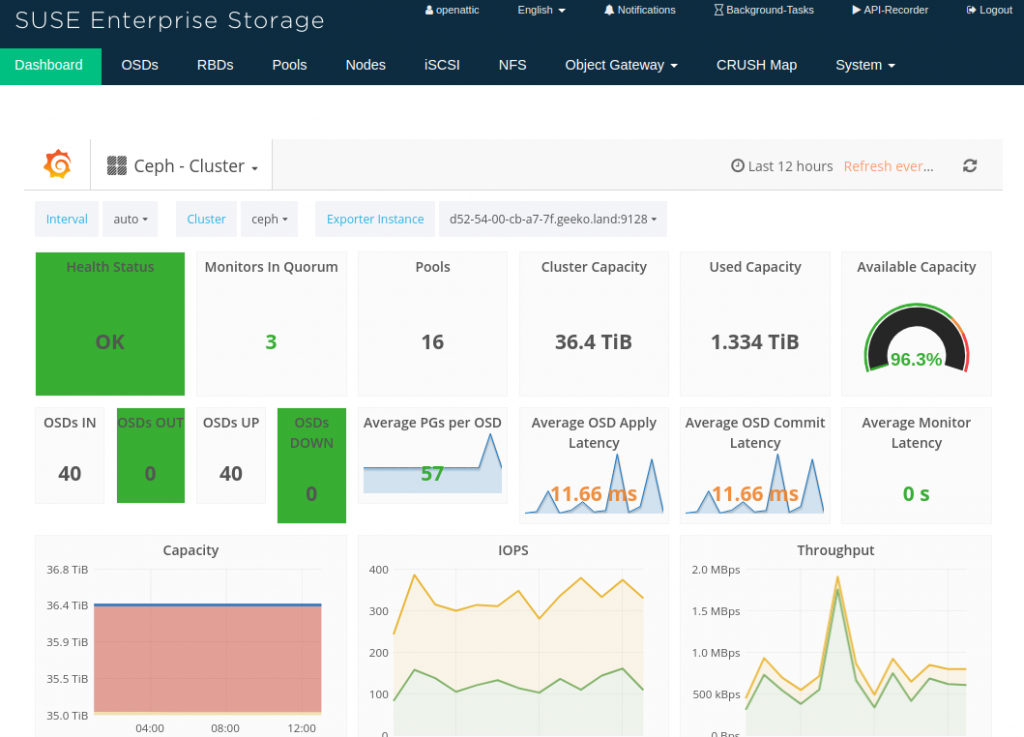1024x737 pixels.
Task: Click the Health Status OK panel
Action: (110, 325)
